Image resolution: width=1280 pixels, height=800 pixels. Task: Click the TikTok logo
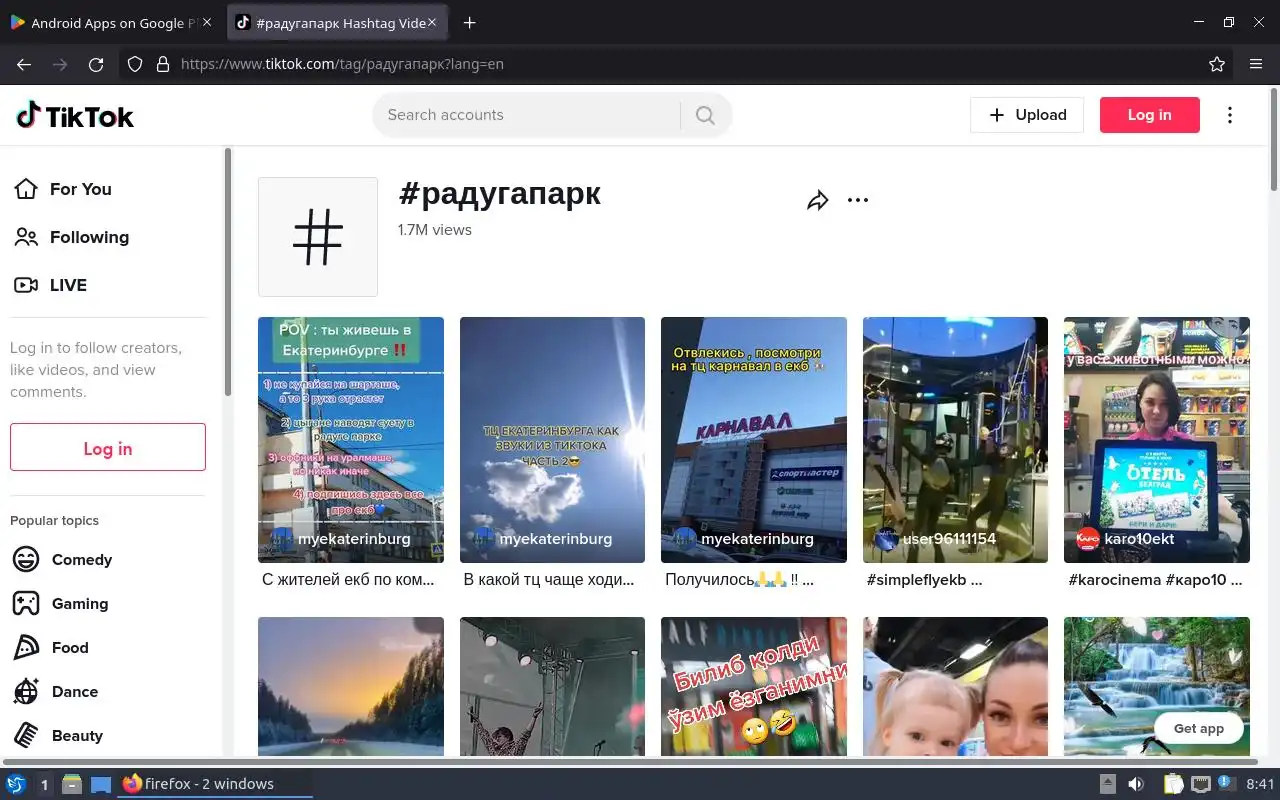click(75, 116)
